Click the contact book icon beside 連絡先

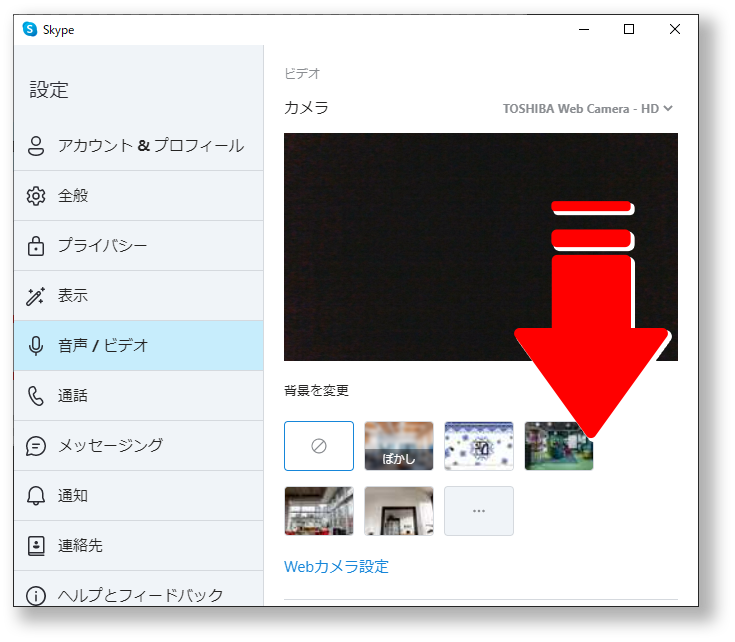[36, 546]
